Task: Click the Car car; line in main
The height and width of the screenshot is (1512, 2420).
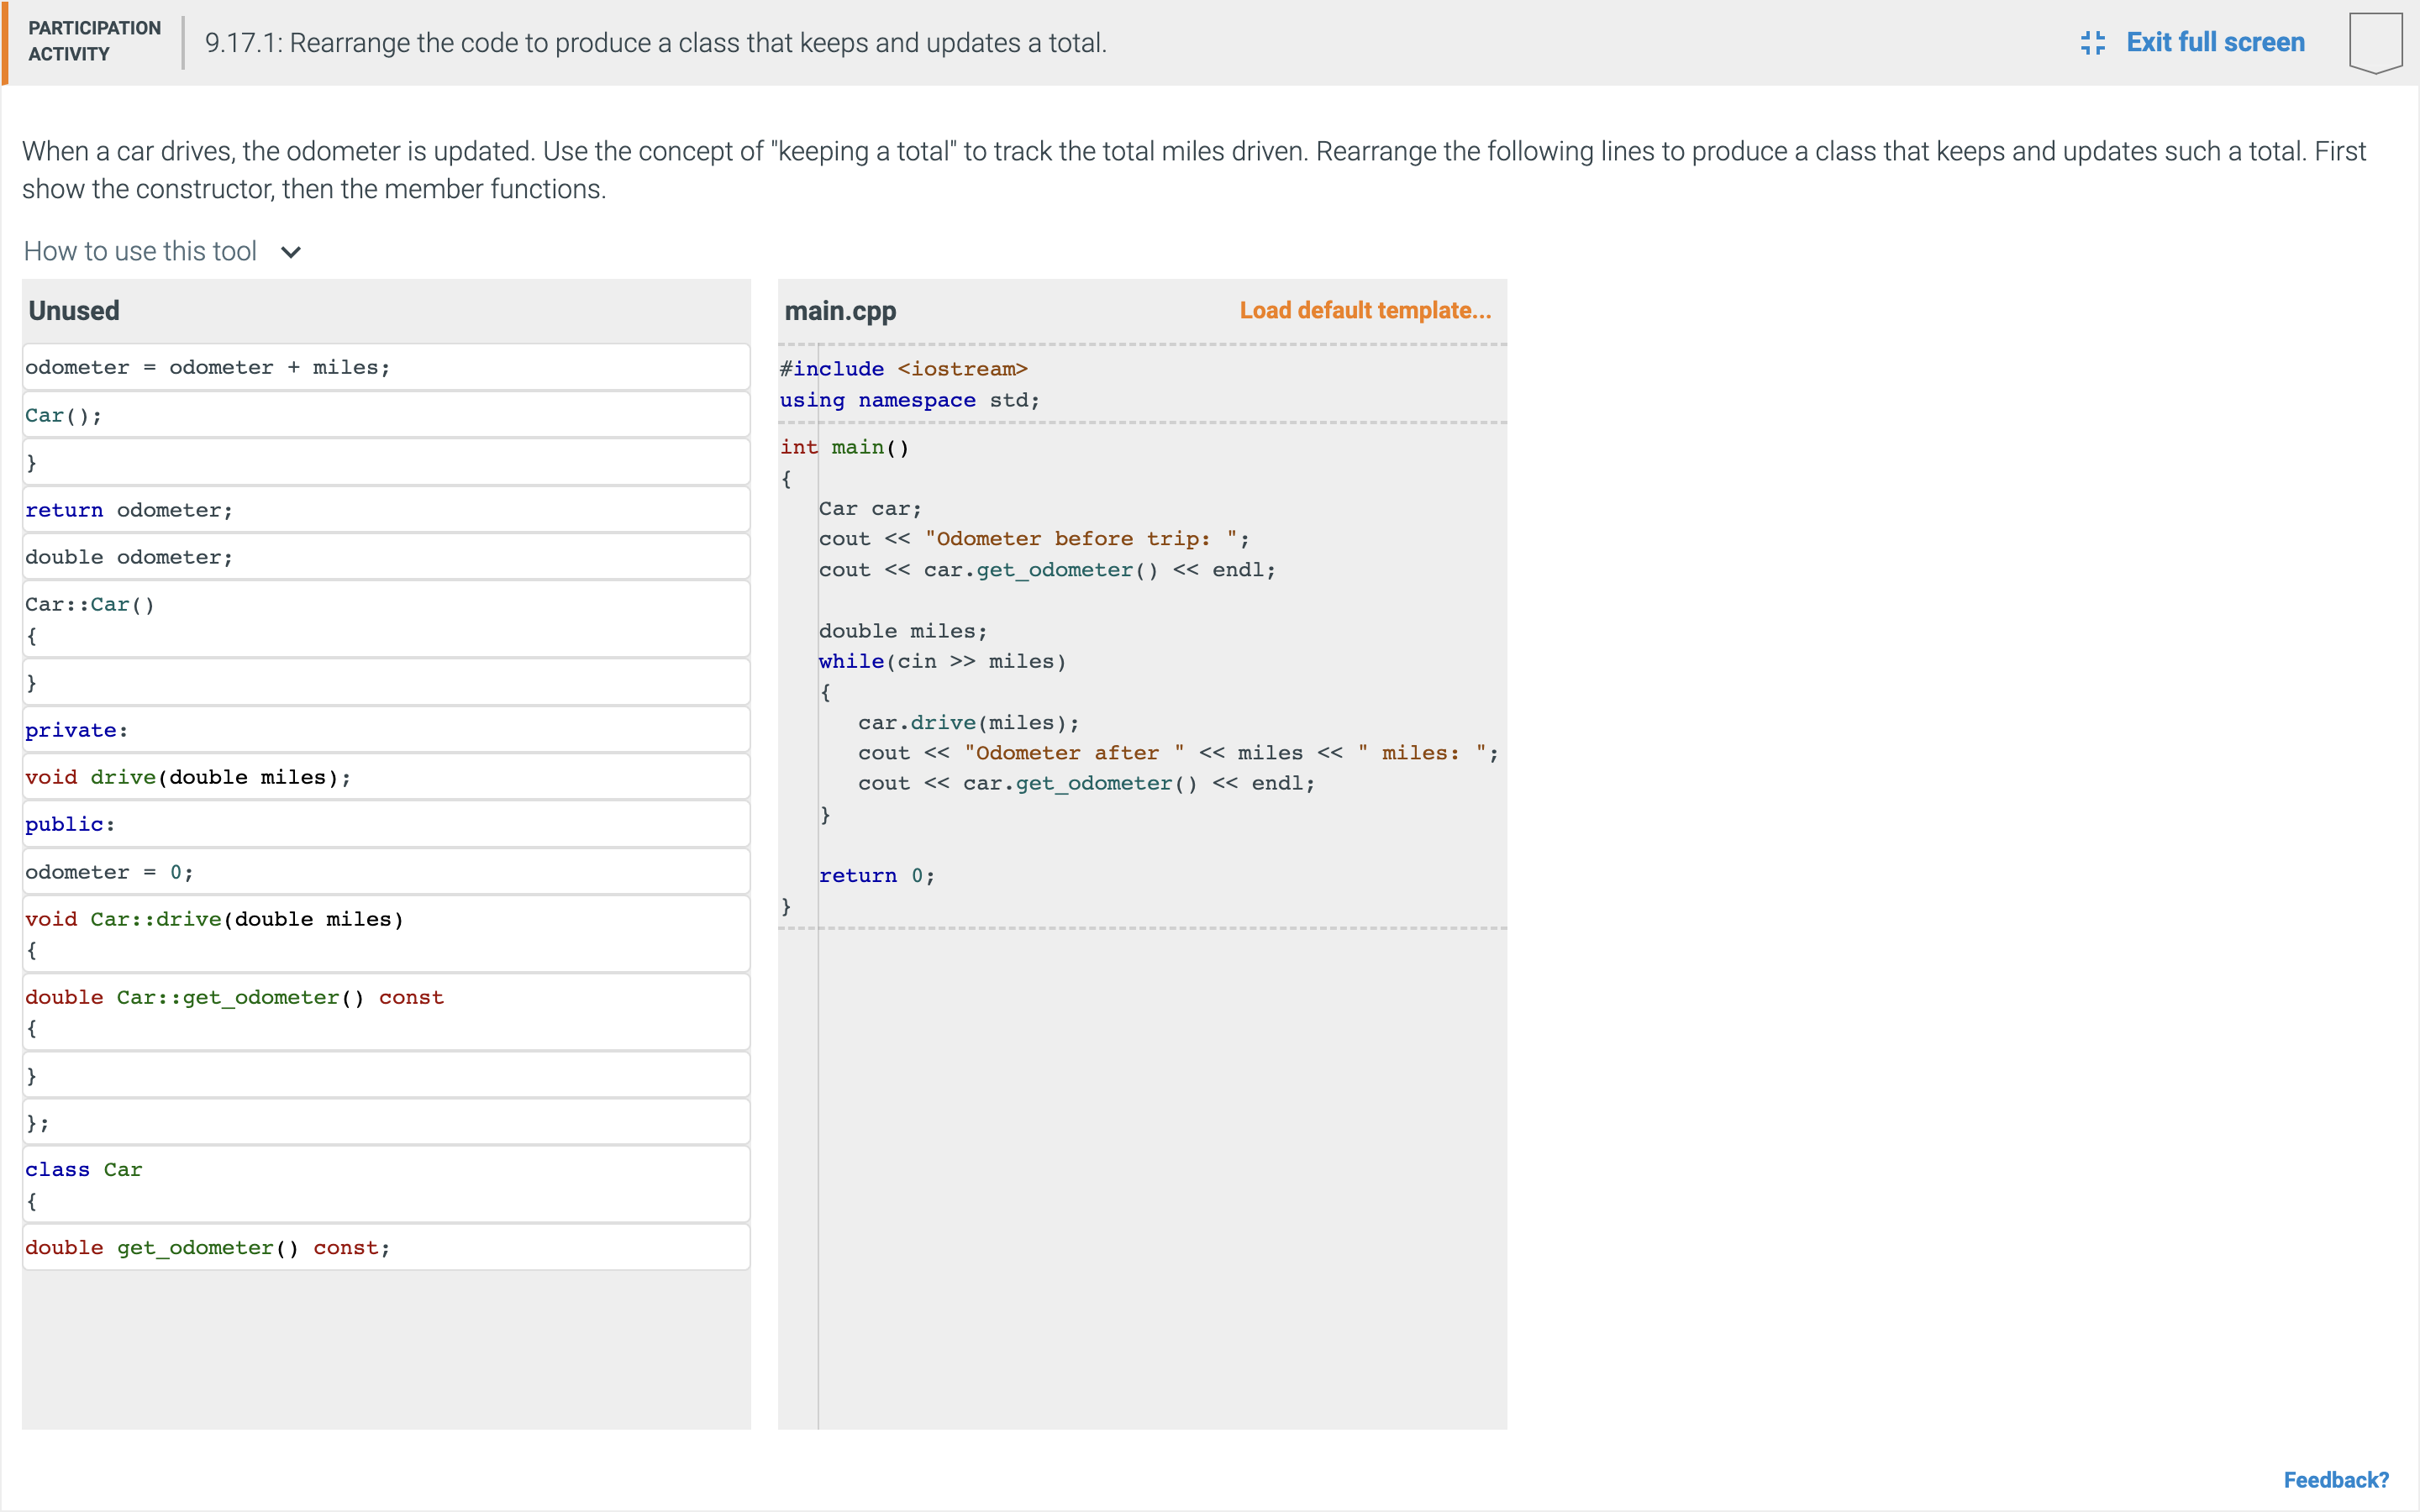Action: [870, 508]
